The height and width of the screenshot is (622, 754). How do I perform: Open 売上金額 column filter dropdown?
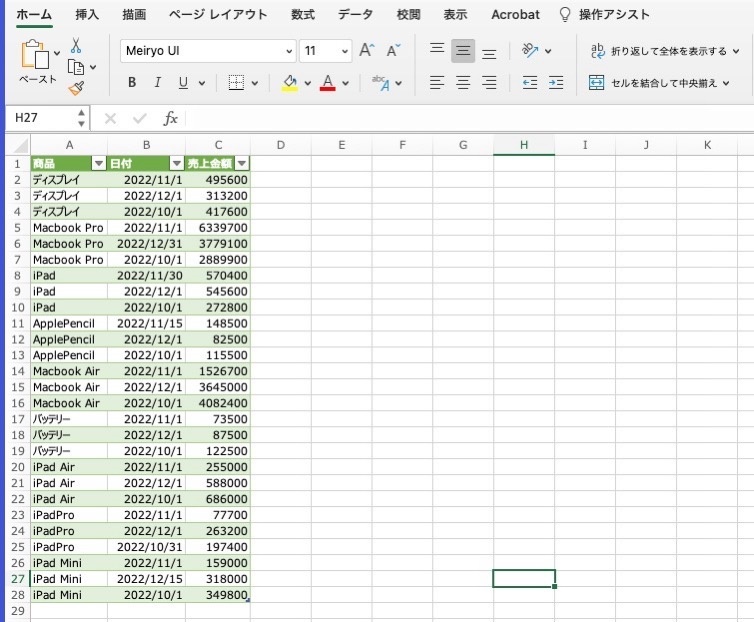[x=242, y=164]
